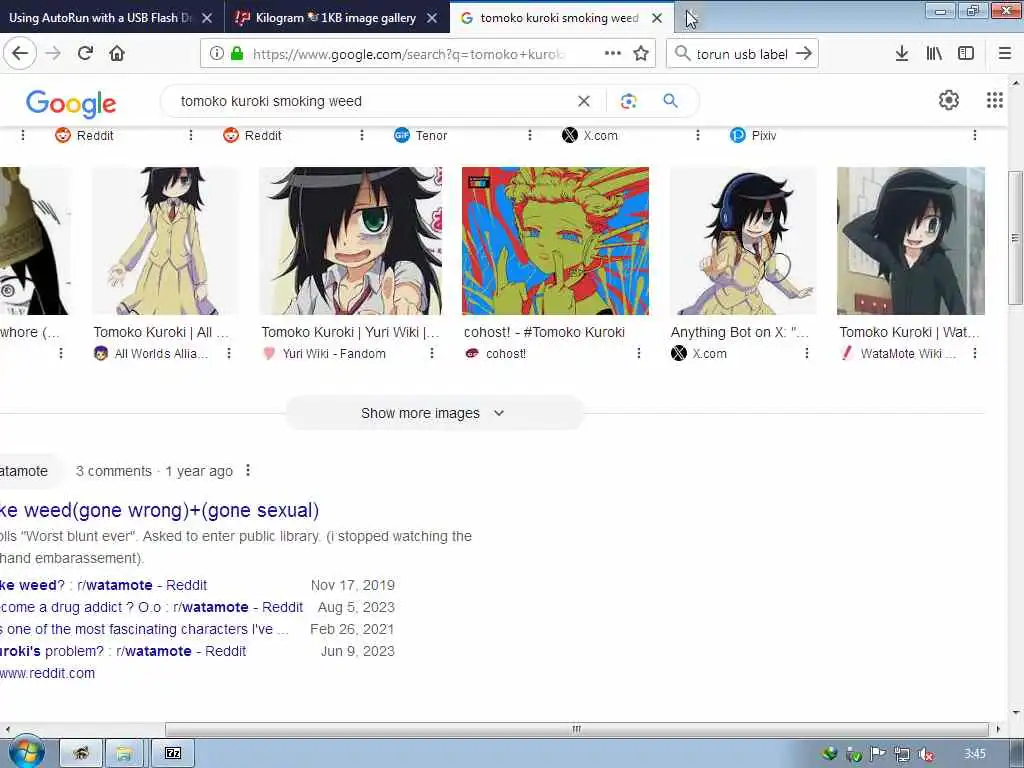Go back with the browser back arrow
1024x768 pixels.
pyautogui.click(x=20, y=54)
